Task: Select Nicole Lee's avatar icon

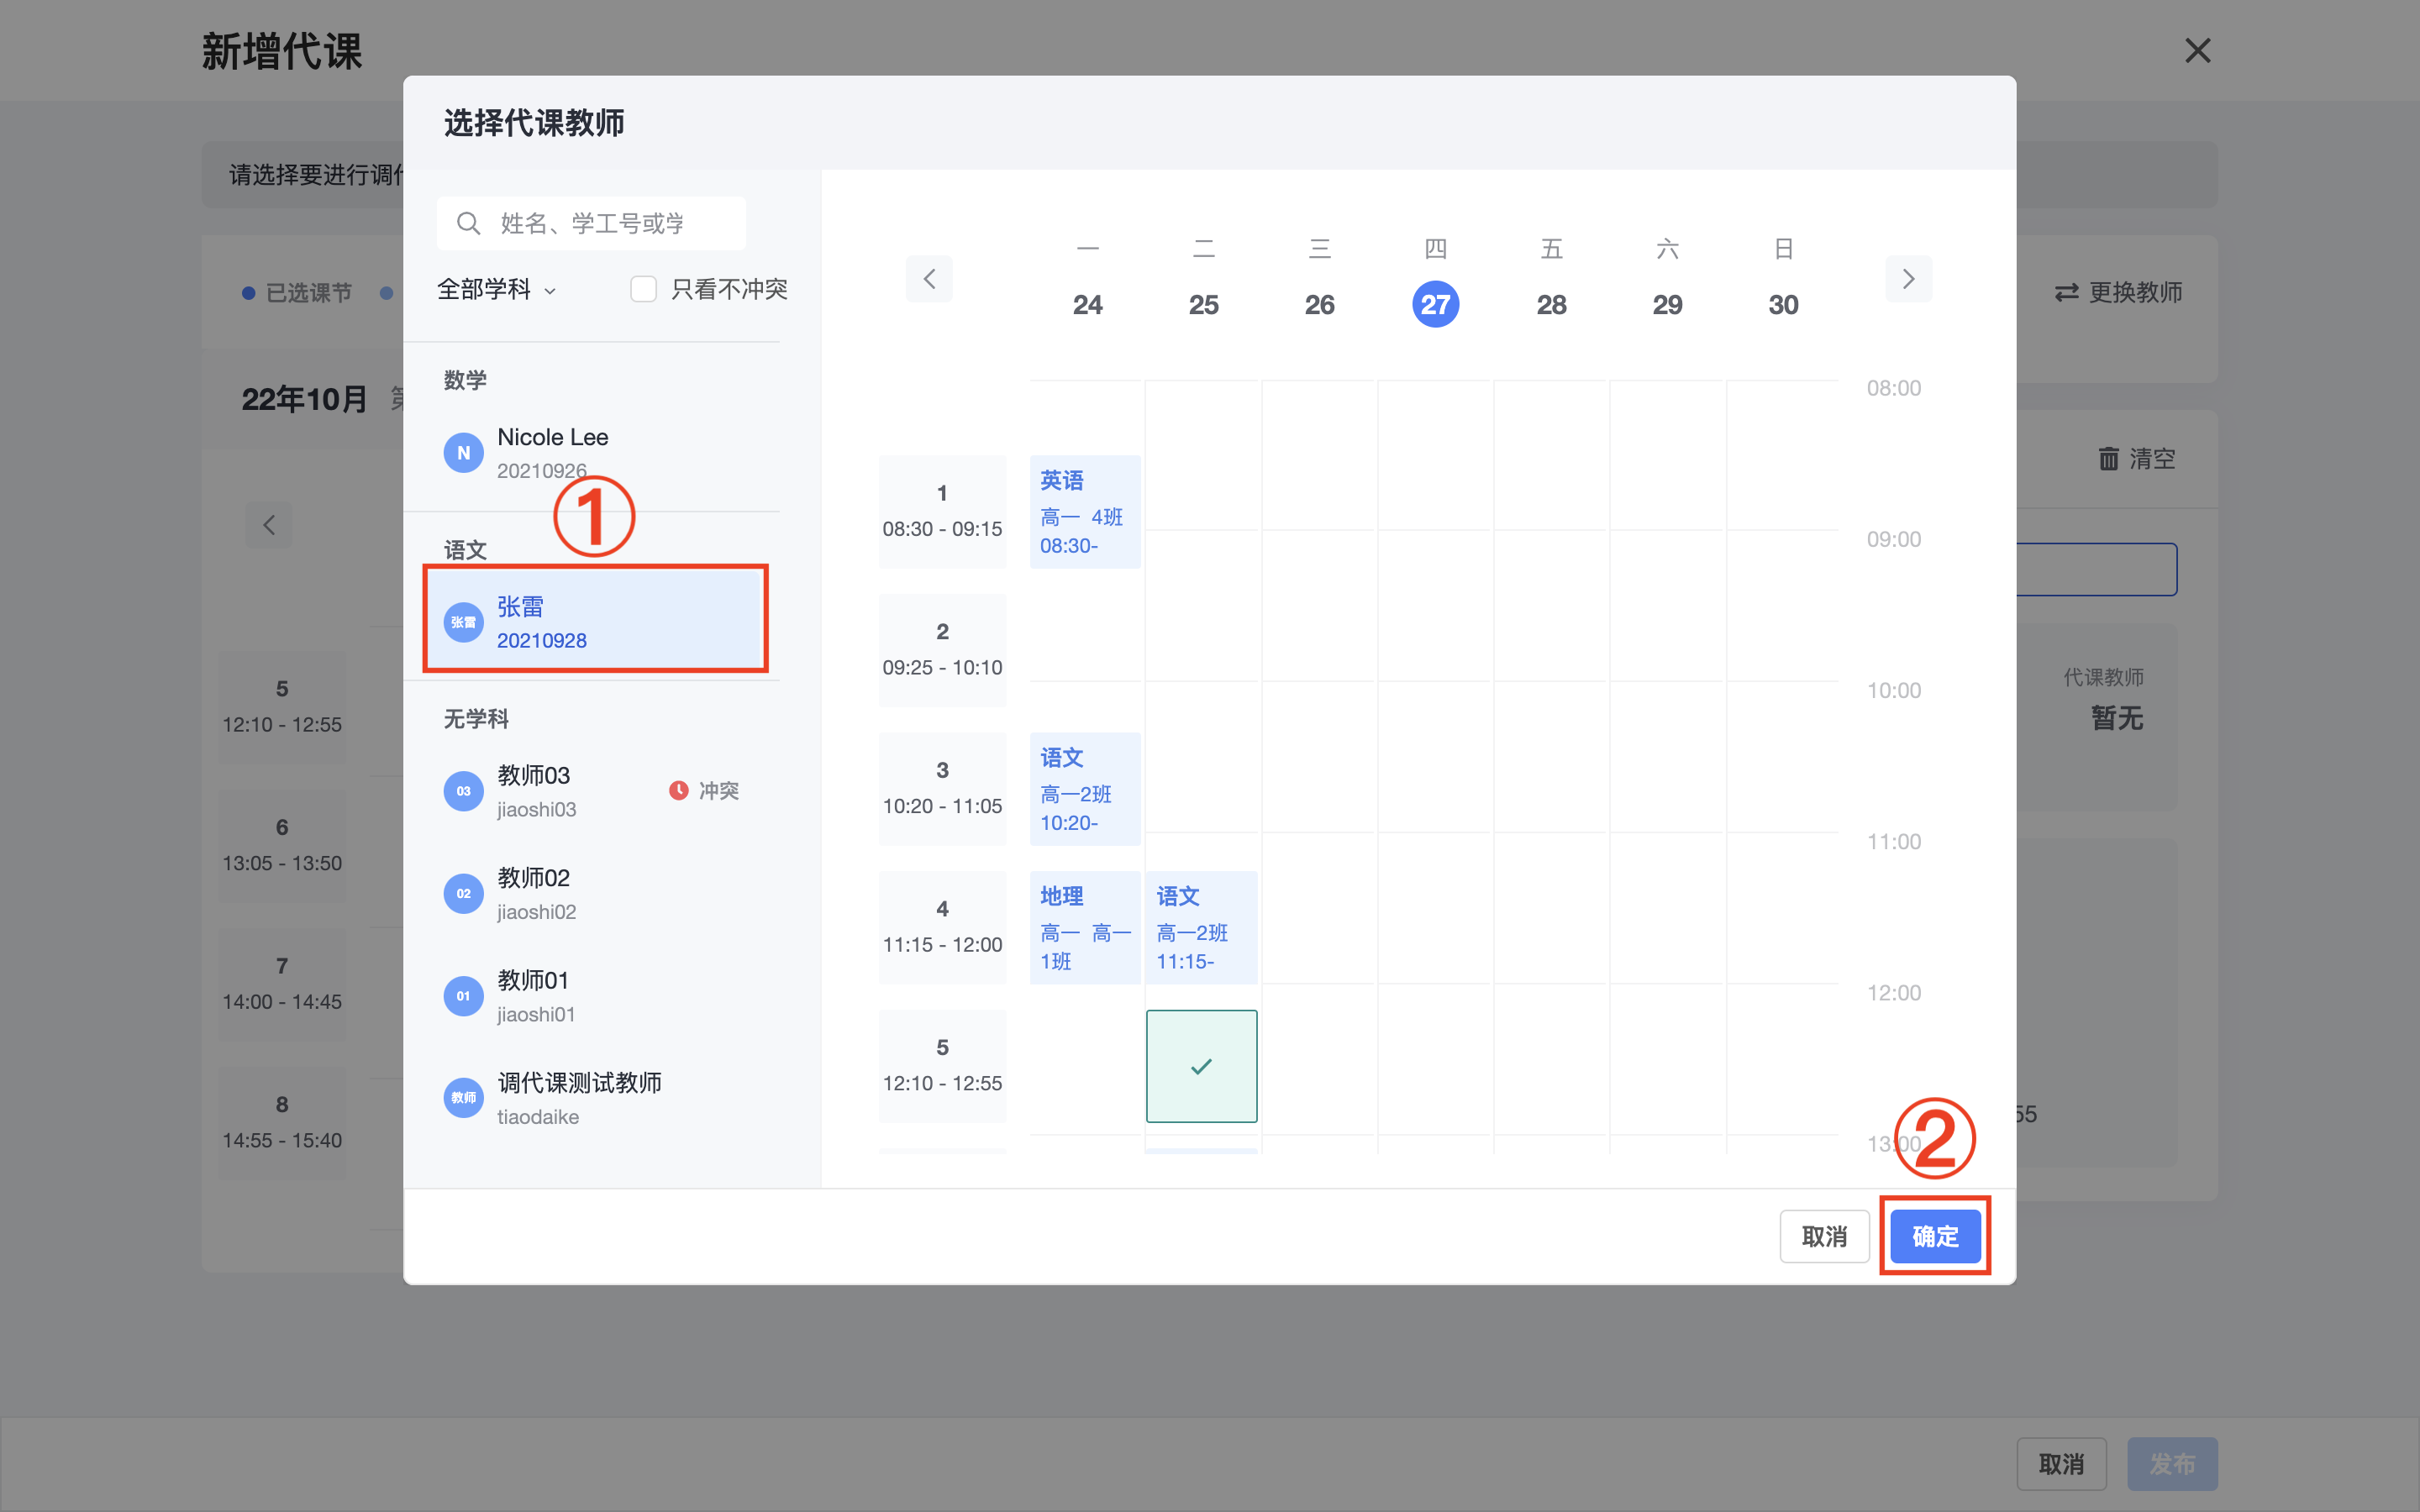Action: [x=463, y=453]
